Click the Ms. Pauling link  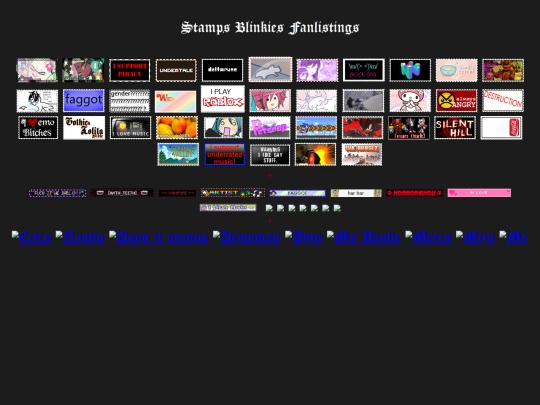tap(364, 238)
